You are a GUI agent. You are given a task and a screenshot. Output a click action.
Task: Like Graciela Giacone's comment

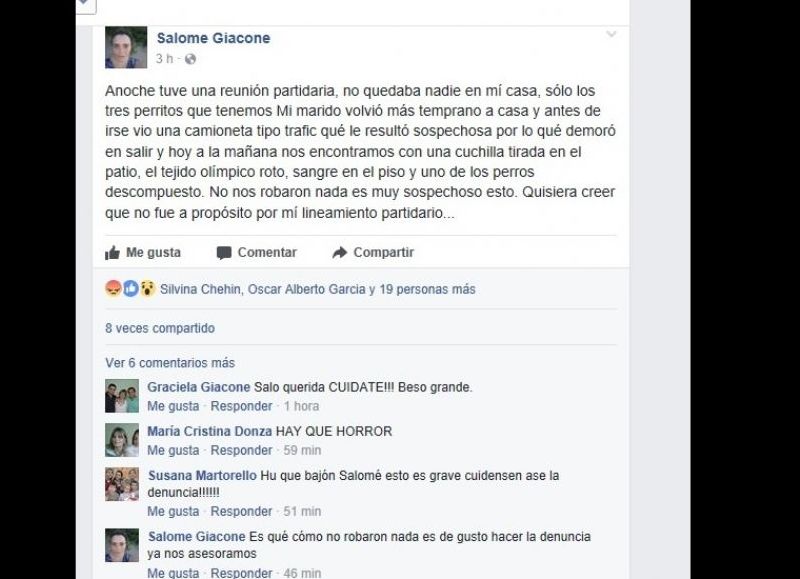pos(173,406)
